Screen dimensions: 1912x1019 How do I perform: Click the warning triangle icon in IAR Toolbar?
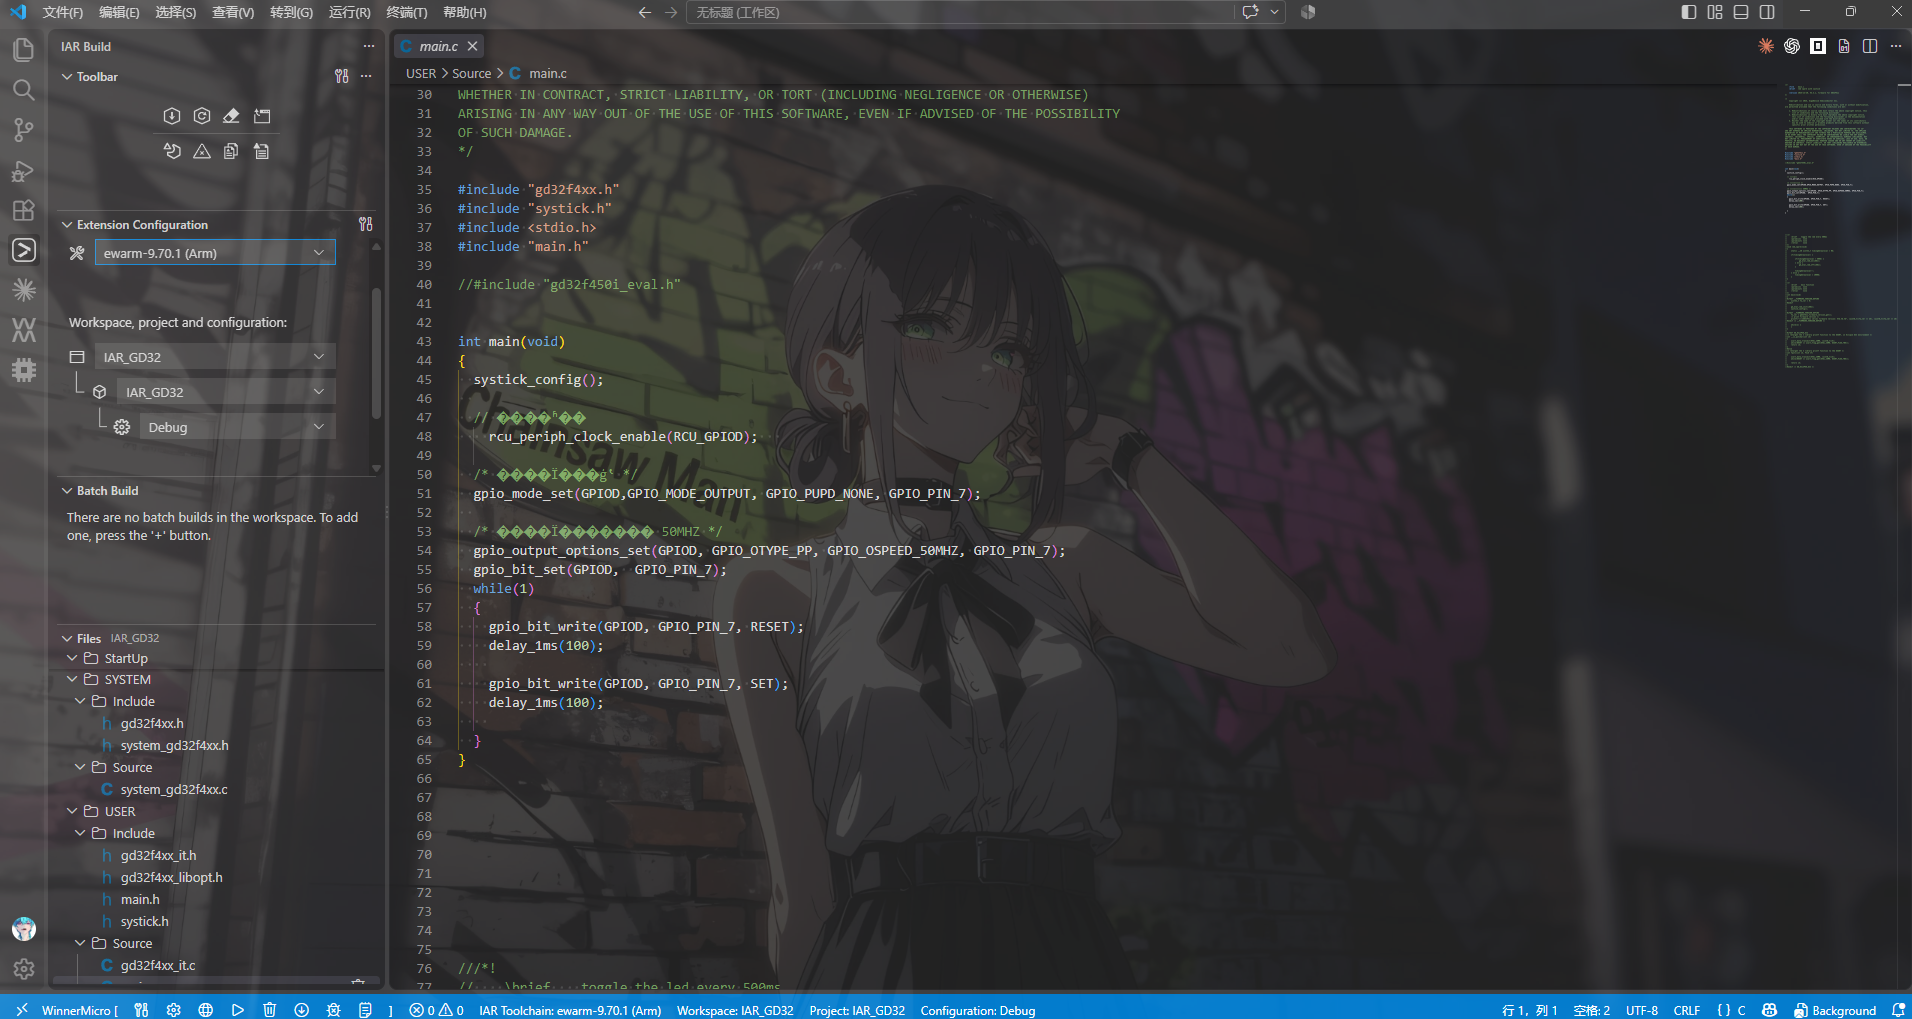click(202, 151)
